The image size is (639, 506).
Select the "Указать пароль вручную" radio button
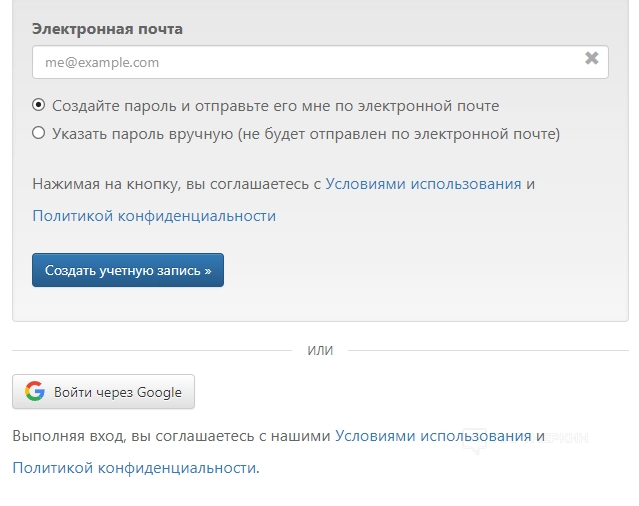point(38,133)
